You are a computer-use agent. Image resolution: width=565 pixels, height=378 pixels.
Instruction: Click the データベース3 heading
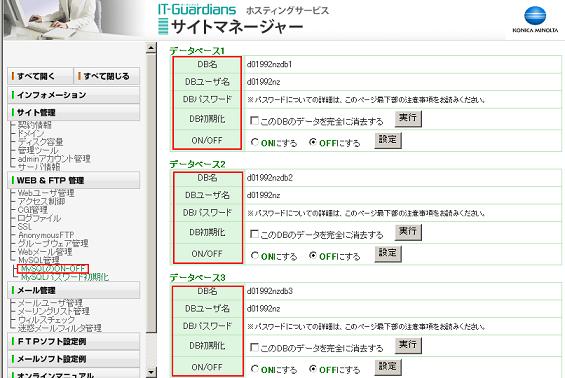click(197, 277)
